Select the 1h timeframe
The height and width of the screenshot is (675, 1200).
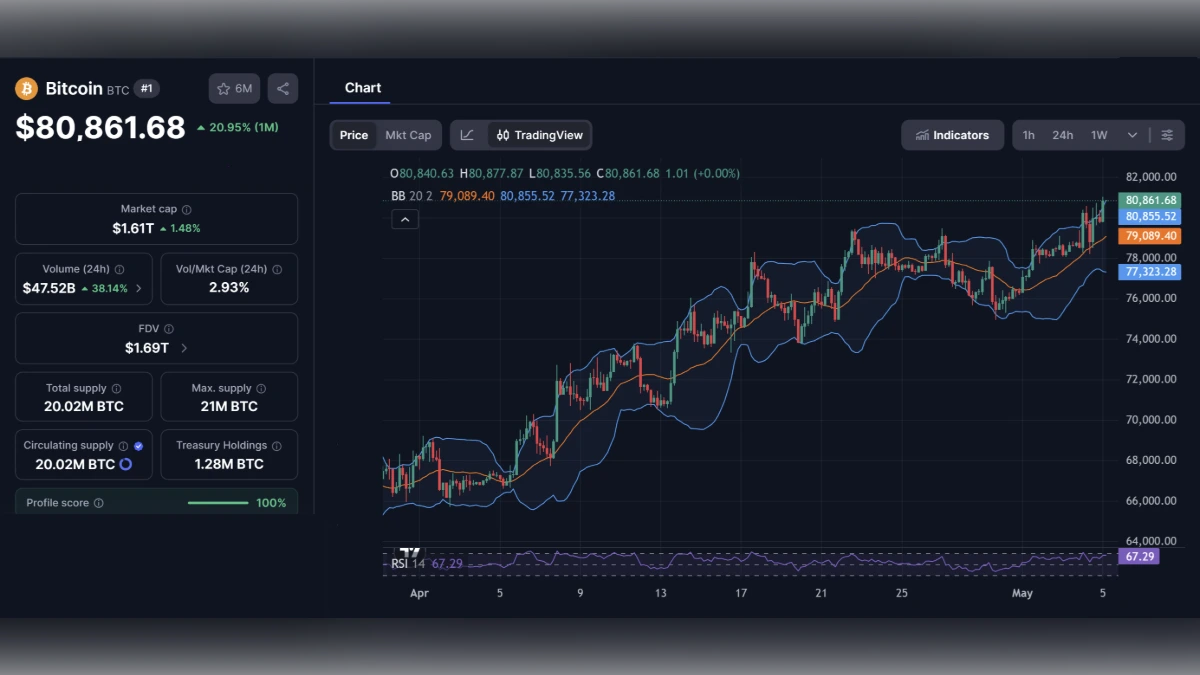pyautogui.click(x=1029, y=135)
